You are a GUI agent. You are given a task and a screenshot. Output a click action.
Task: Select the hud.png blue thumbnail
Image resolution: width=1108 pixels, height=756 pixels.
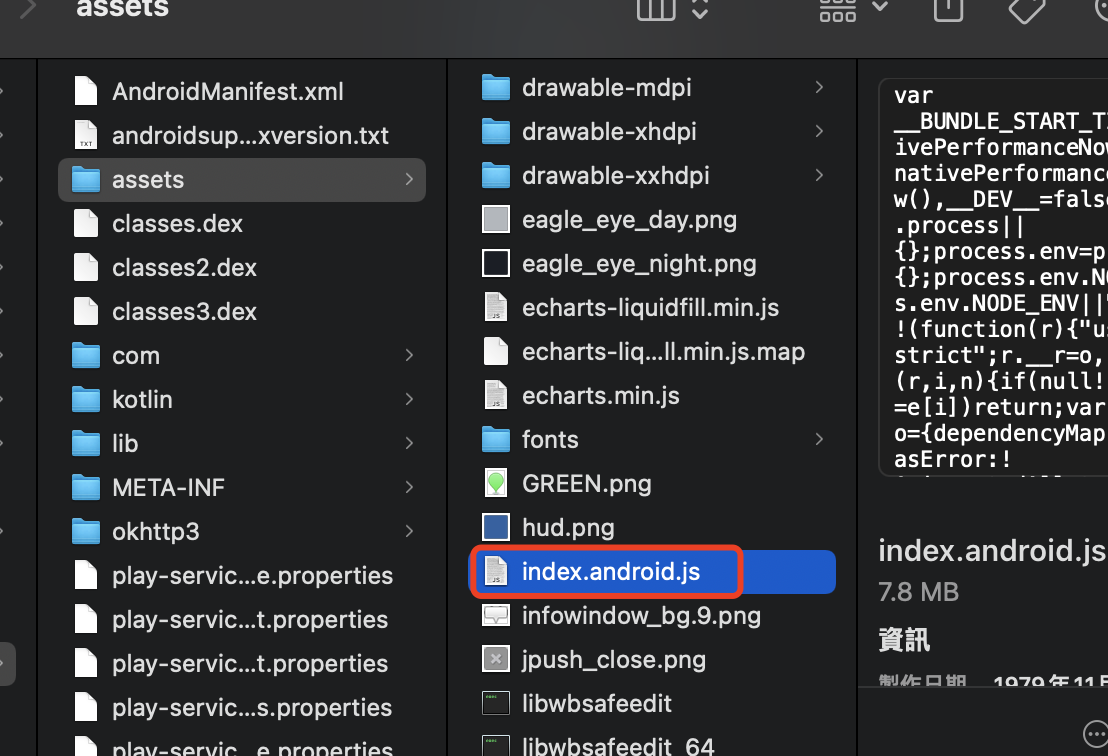coord(496,528)
